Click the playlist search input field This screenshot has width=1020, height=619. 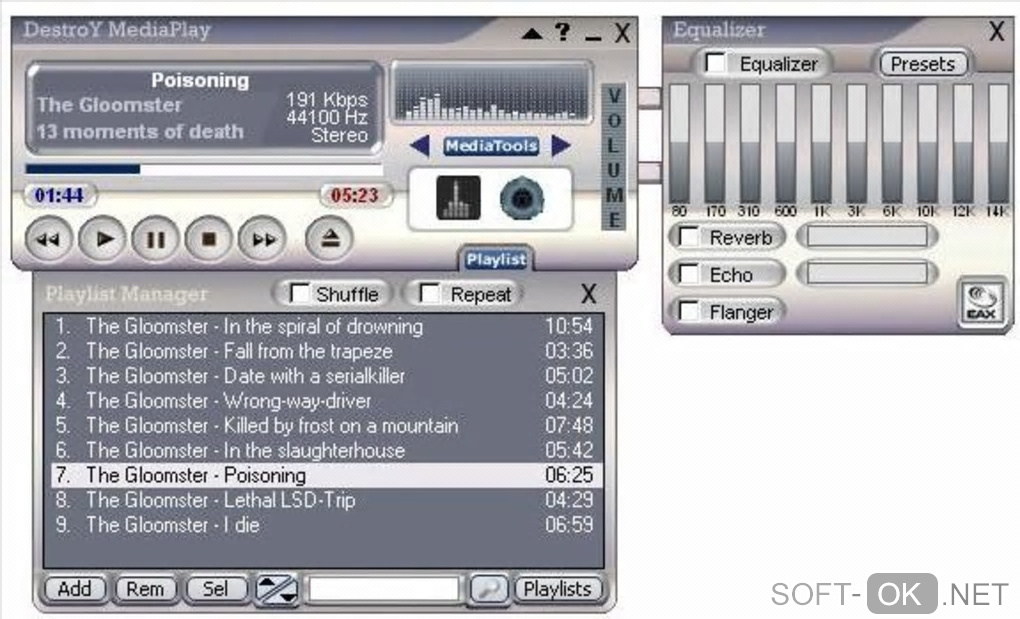384,589
